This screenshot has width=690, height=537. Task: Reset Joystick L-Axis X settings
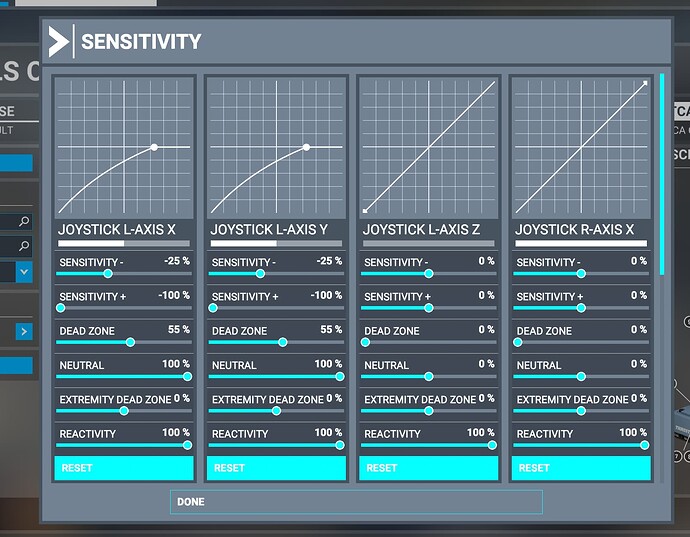click(x=124, y=468)
